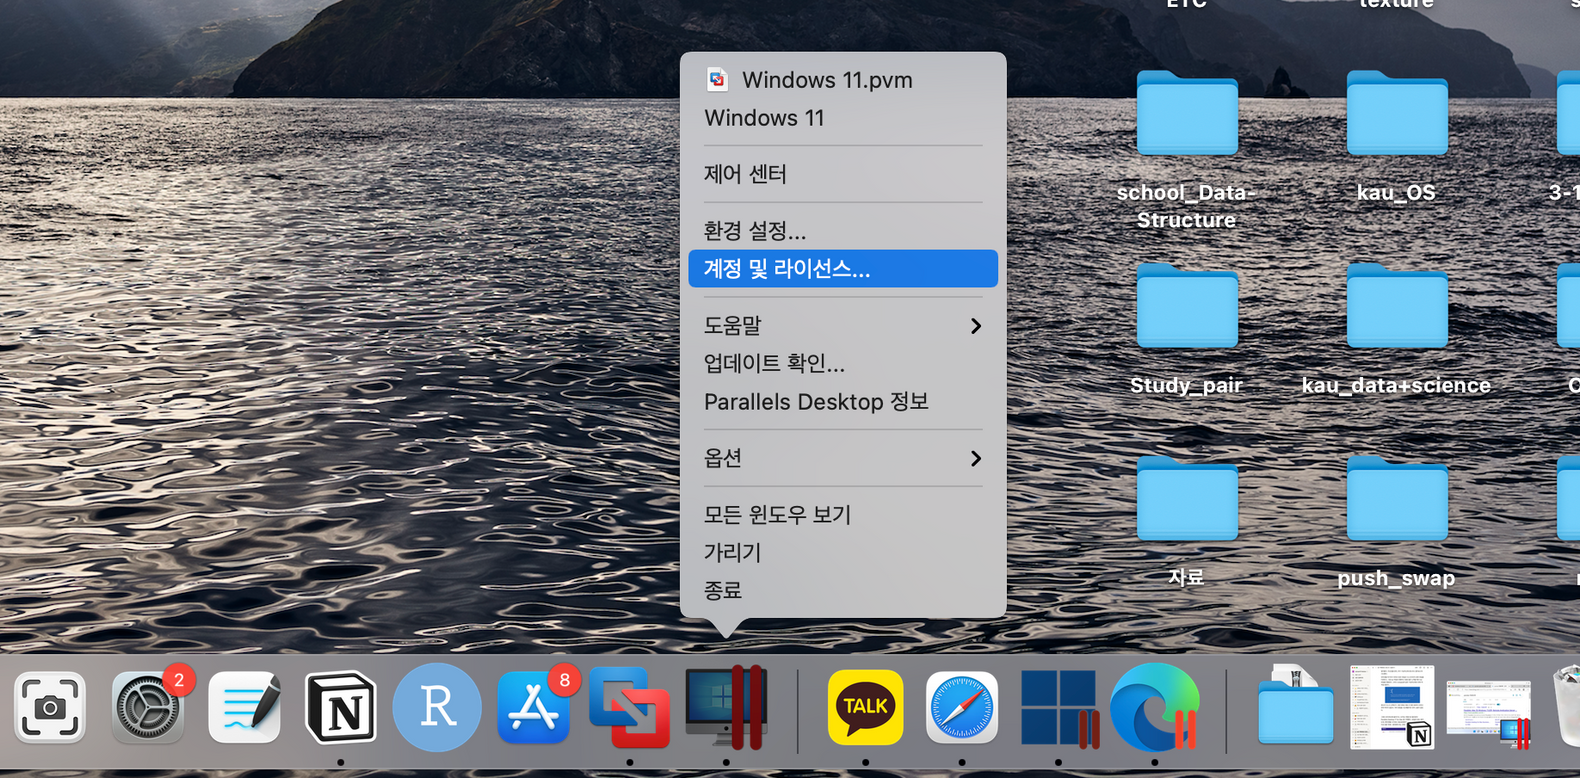Launch the GoodNotes pen-and-paper app
1580x778 pixels.
(x=245, y=708)
